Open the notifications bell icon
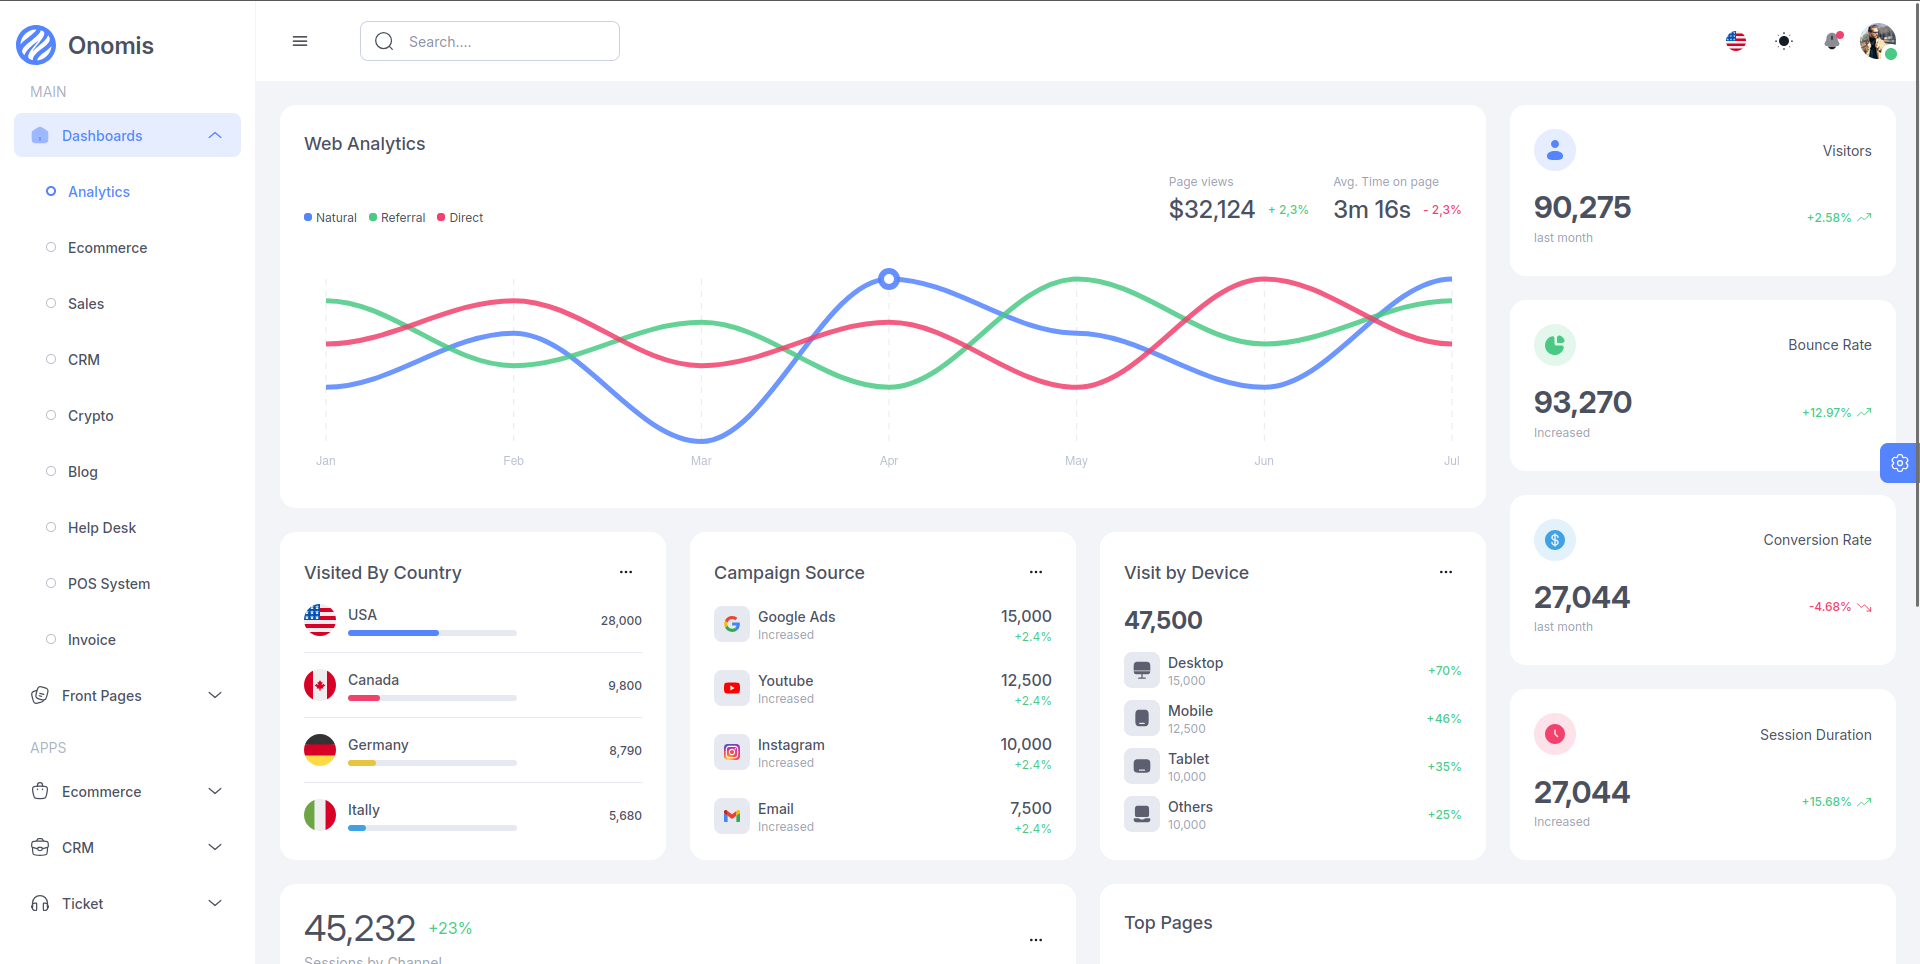This screenshot has width=1920, height=964. click(x=1833, y=41)
